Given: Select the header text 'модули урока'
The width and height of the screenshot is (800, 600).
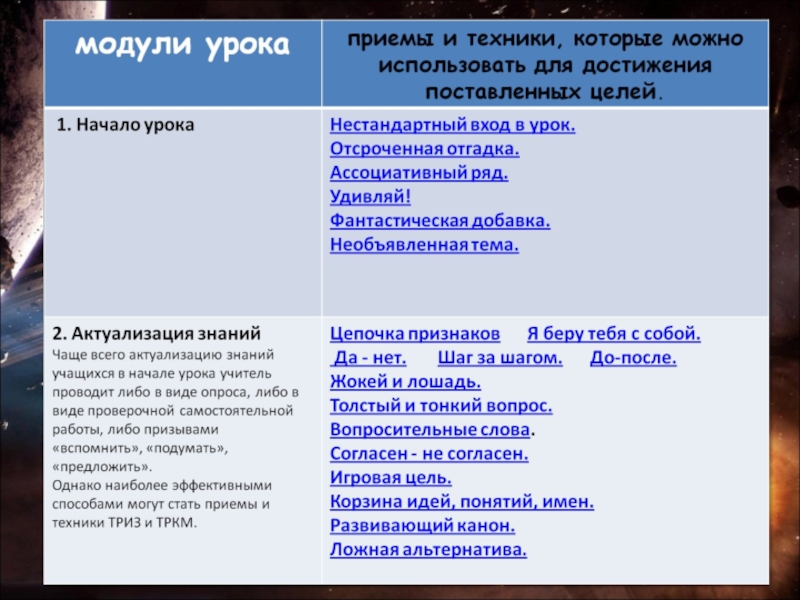Looking at the screenshot, I should click(182, 45).
